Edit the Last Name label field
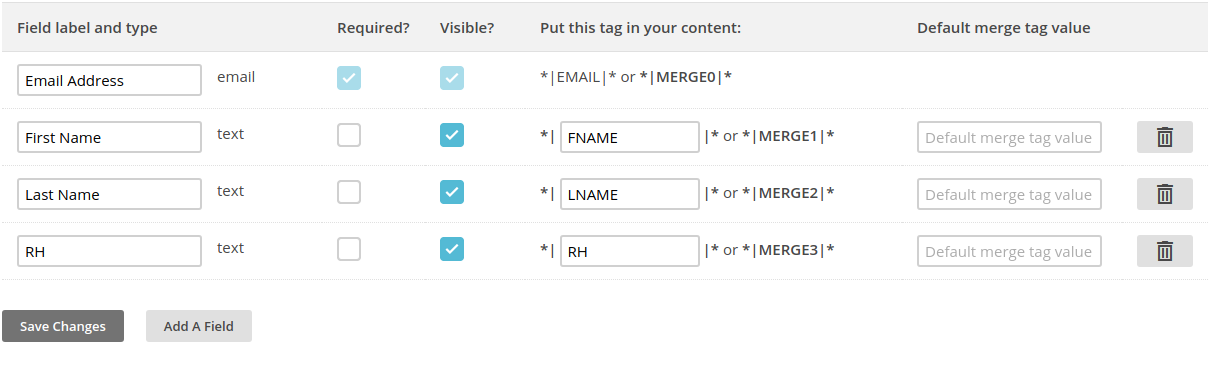1208x375 pixels. coord(110,194)
